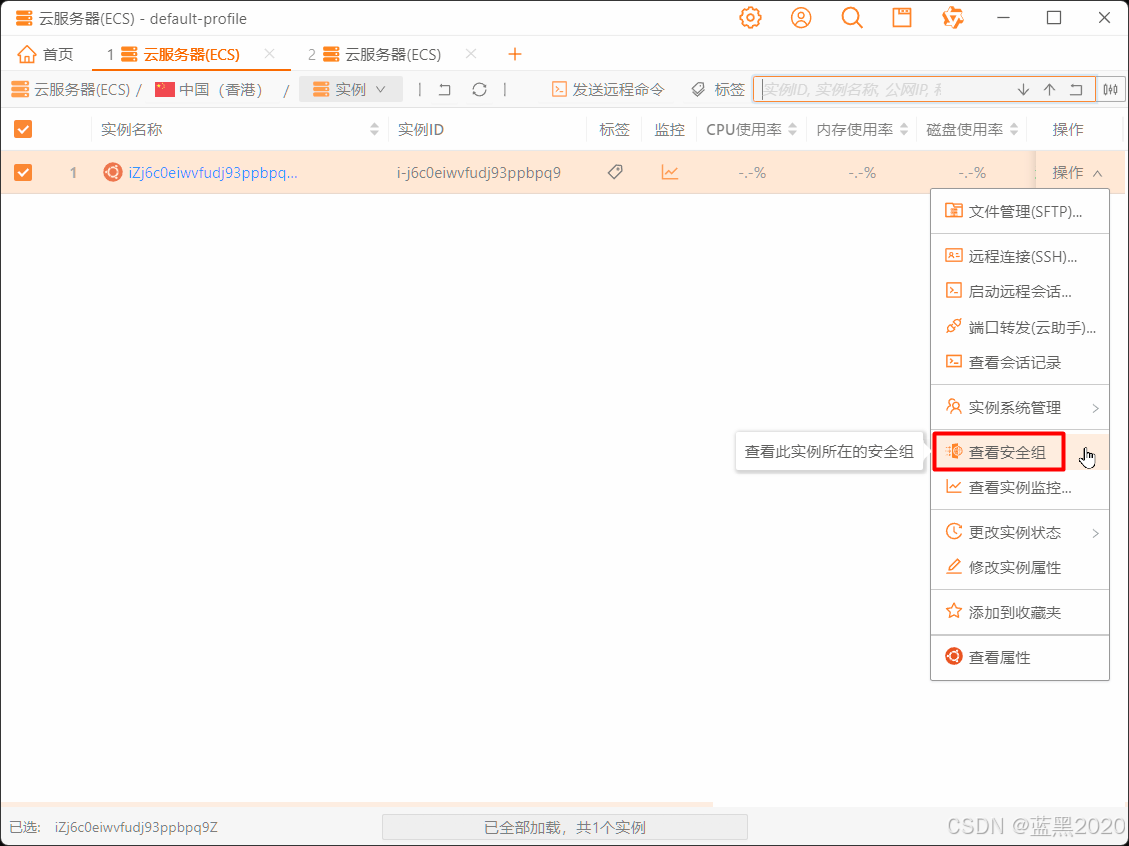The height and width of the screenshot is (846, 1129).
Task: Sort by 内存使用率 column
Action: point(904,130)
